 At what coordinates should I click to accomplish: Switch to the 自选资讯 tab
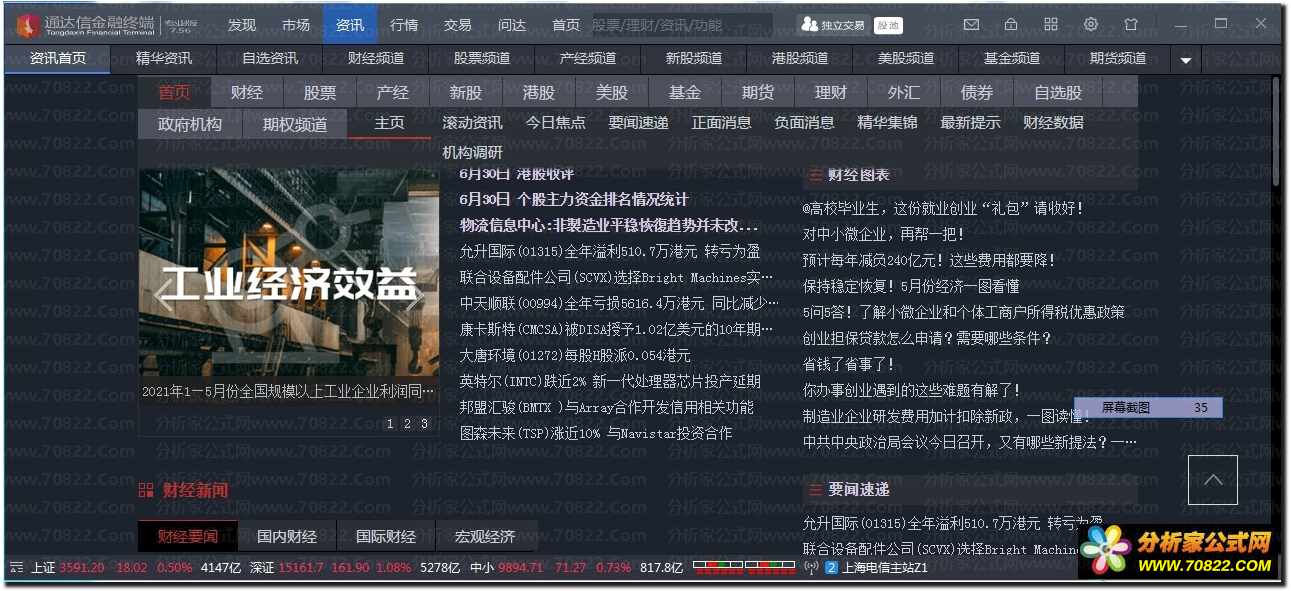tap(270, 59)
